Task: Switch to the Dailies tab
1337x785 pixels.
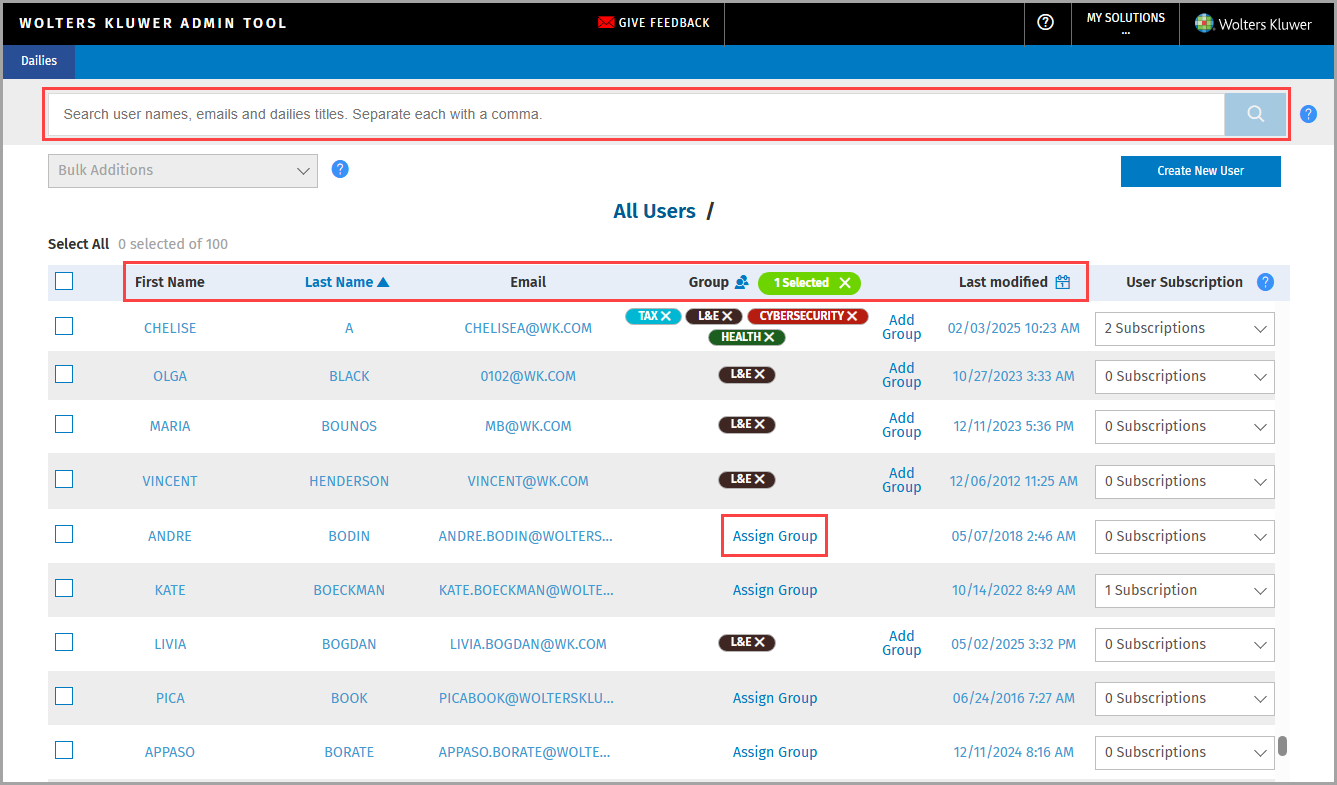Action: [39, 61]
